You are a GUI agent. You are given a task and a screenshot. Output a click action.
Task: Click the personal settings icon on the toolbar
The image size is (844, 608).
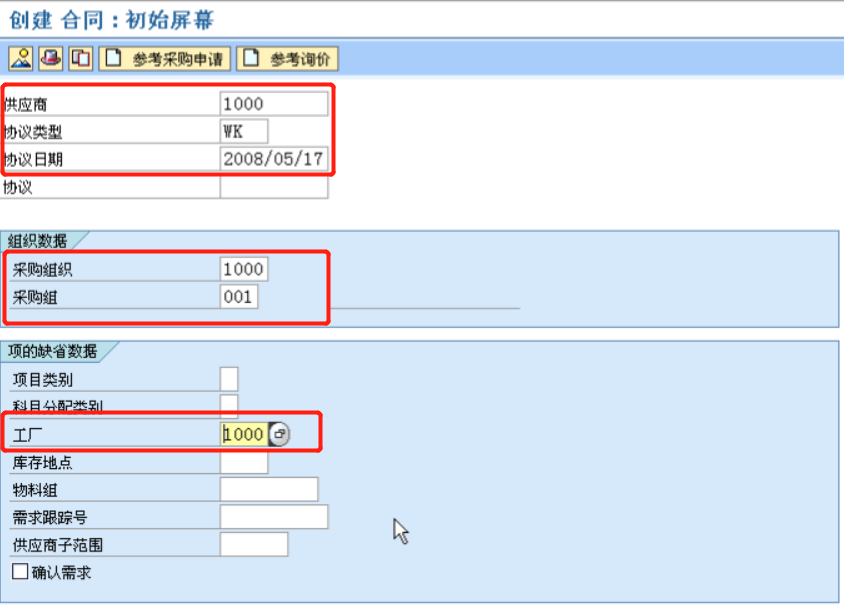pyautogui.click(x=22, y=58)
